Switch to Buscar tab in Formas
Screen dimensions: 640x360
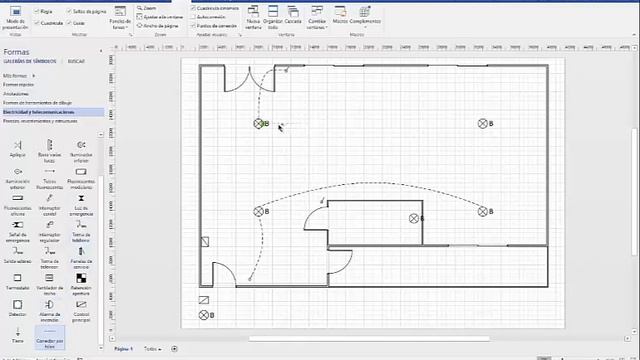click(76, 61)
